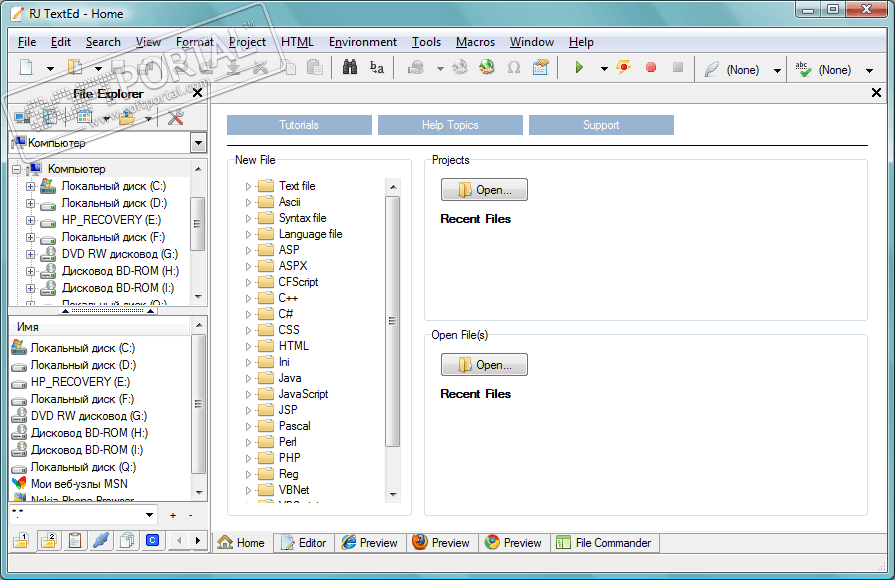
Task: Open File Explorer folder tab 1
Action: pos(21,540)
